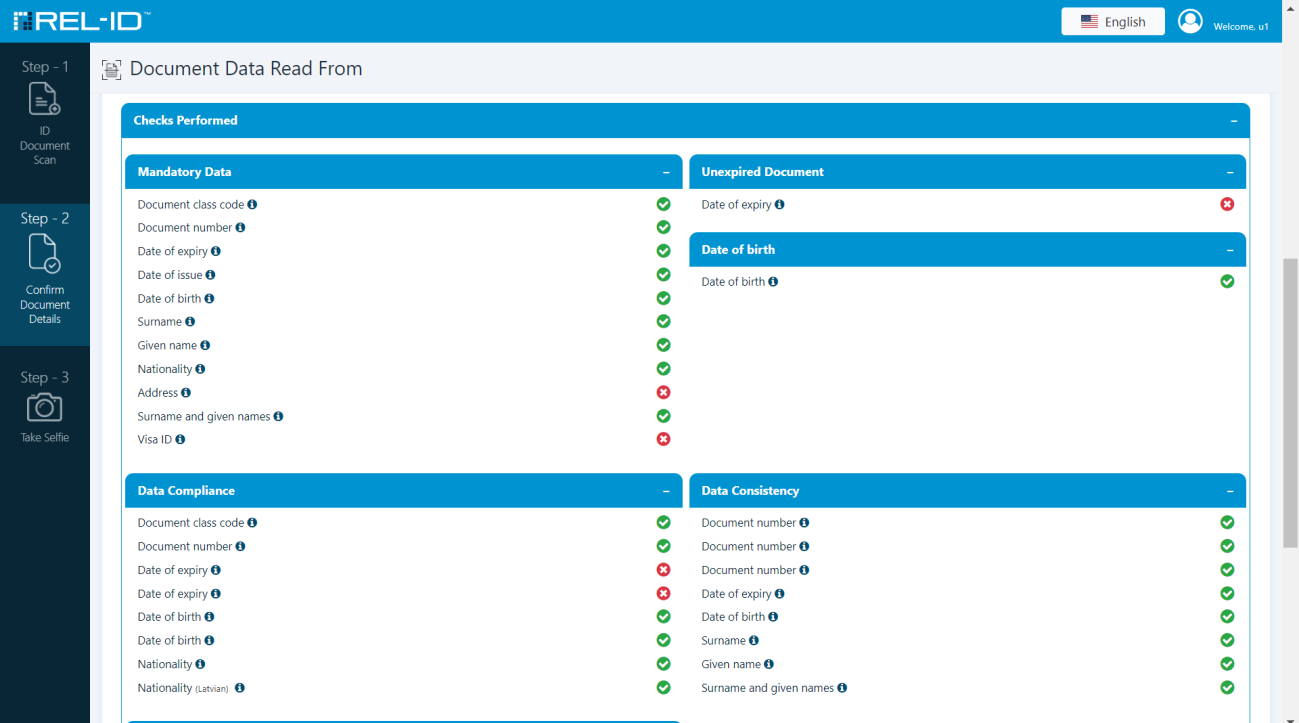Click info icon beside Data Compliance Document class code
The height and width of the screenshot is (723, 1299).
click(x=252, y=522)
